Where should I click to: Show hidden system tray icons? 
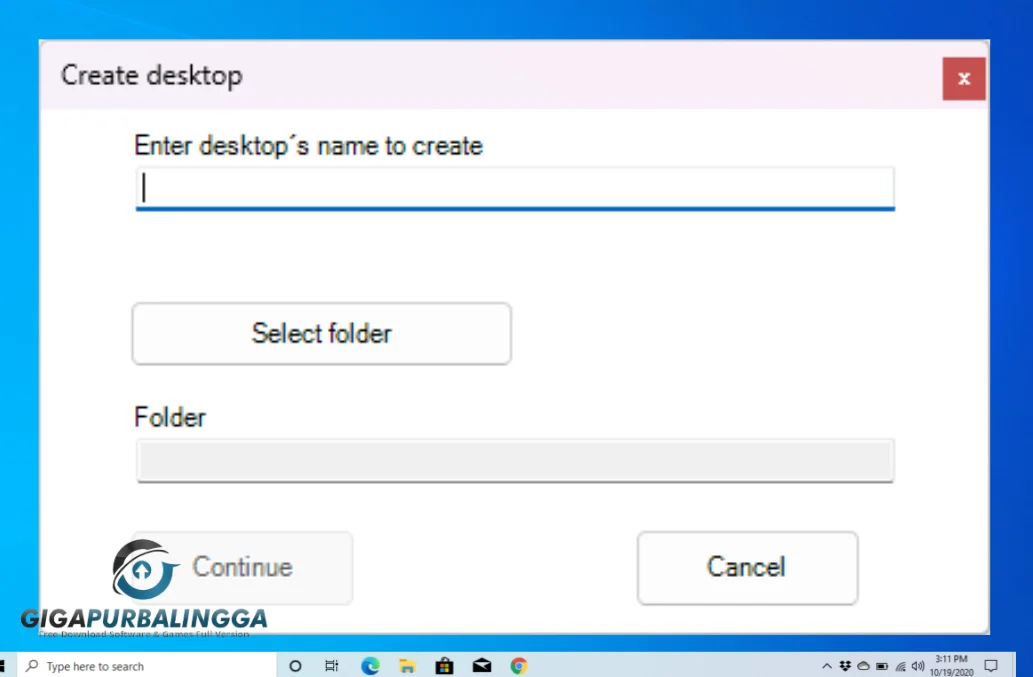pyautogui.click(x=827, y=666)
